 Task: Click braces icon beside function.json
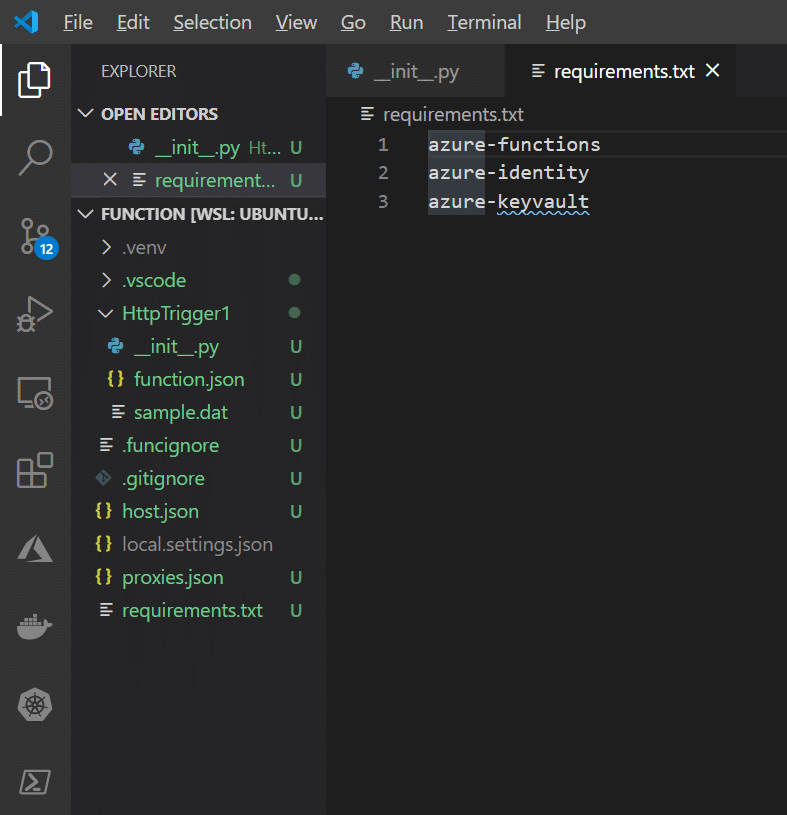point(115,379)
